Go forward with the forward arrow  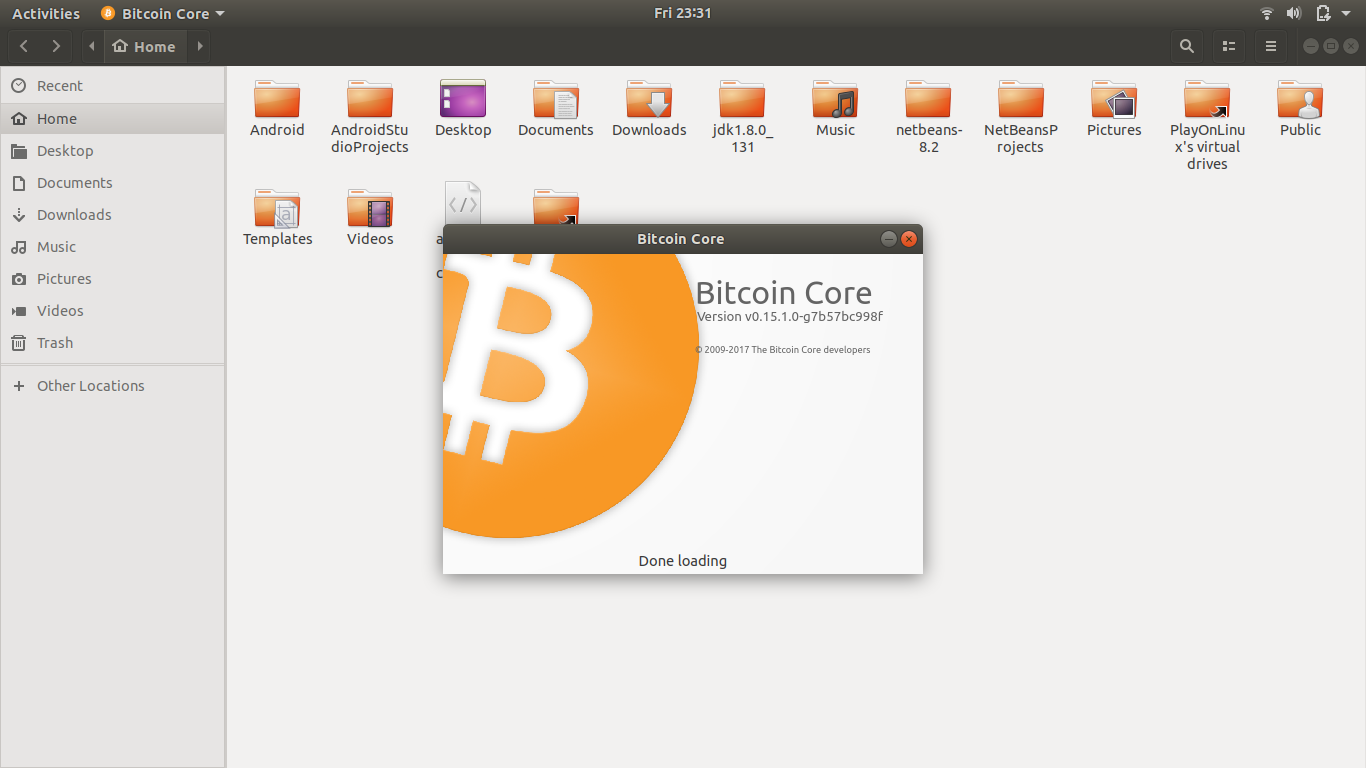pos(56,46)
